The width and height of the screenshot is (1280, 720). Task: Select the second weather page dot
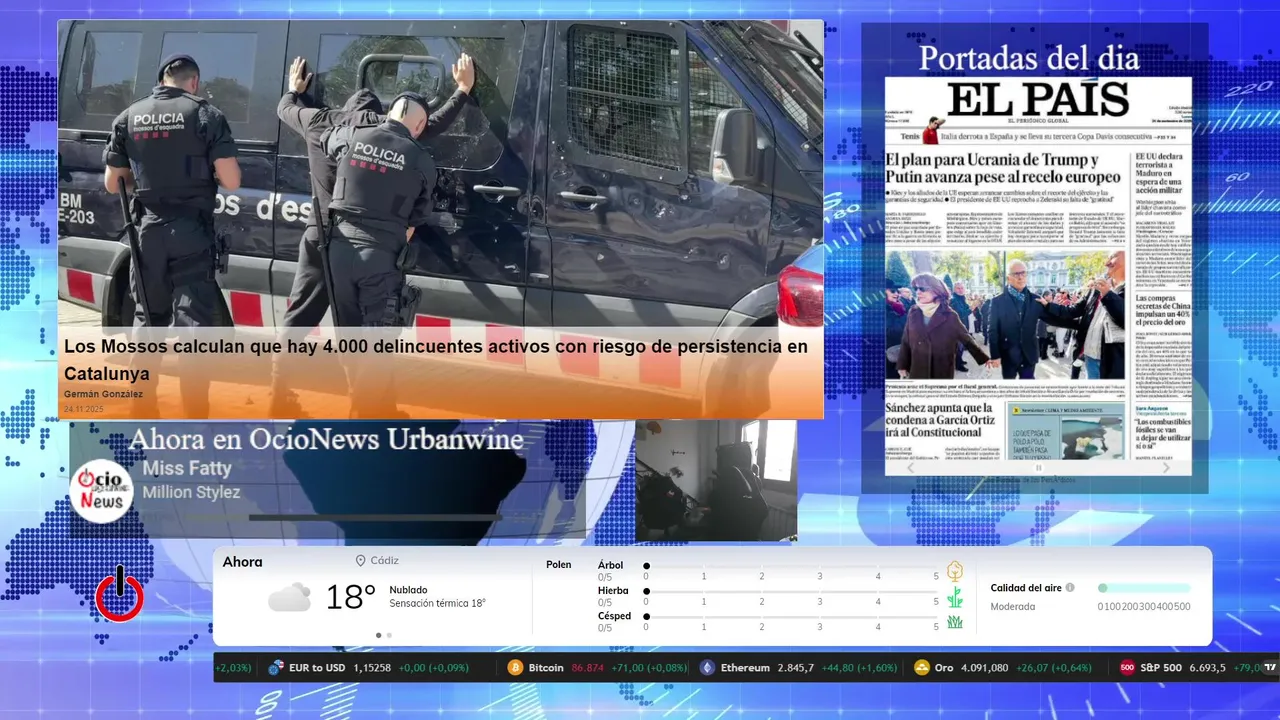pos(389,635)
